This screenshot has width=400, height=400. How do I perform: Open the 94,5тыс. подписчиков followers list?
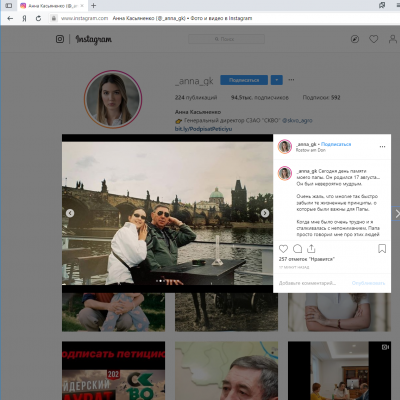(x=260, y=98)
